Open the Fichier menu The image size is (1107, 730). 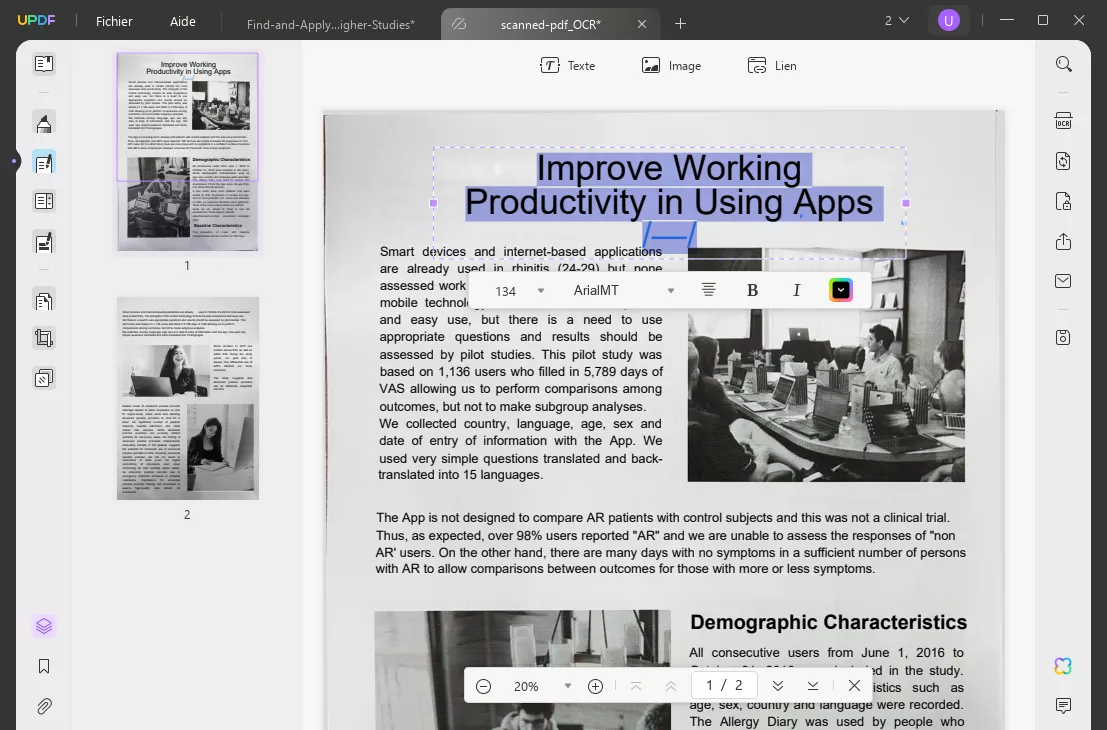pos(114,21)
